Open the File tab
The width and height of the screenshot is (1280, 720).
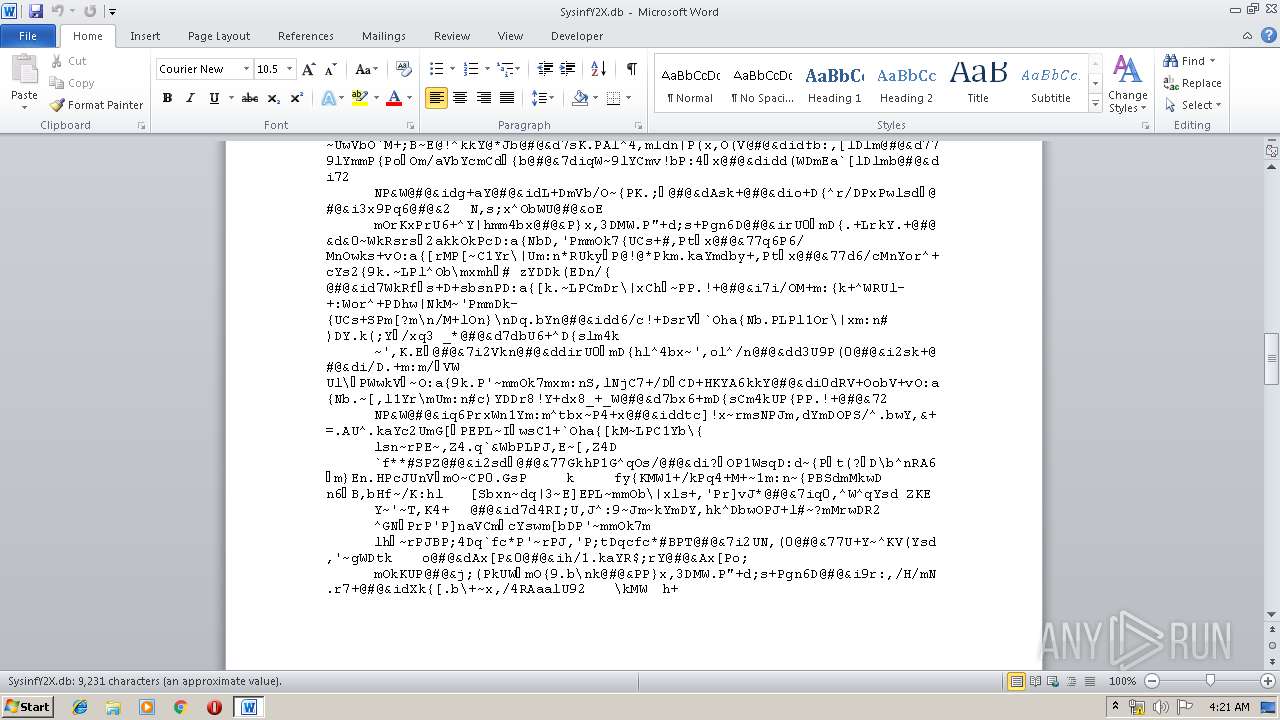click(28, 36)
